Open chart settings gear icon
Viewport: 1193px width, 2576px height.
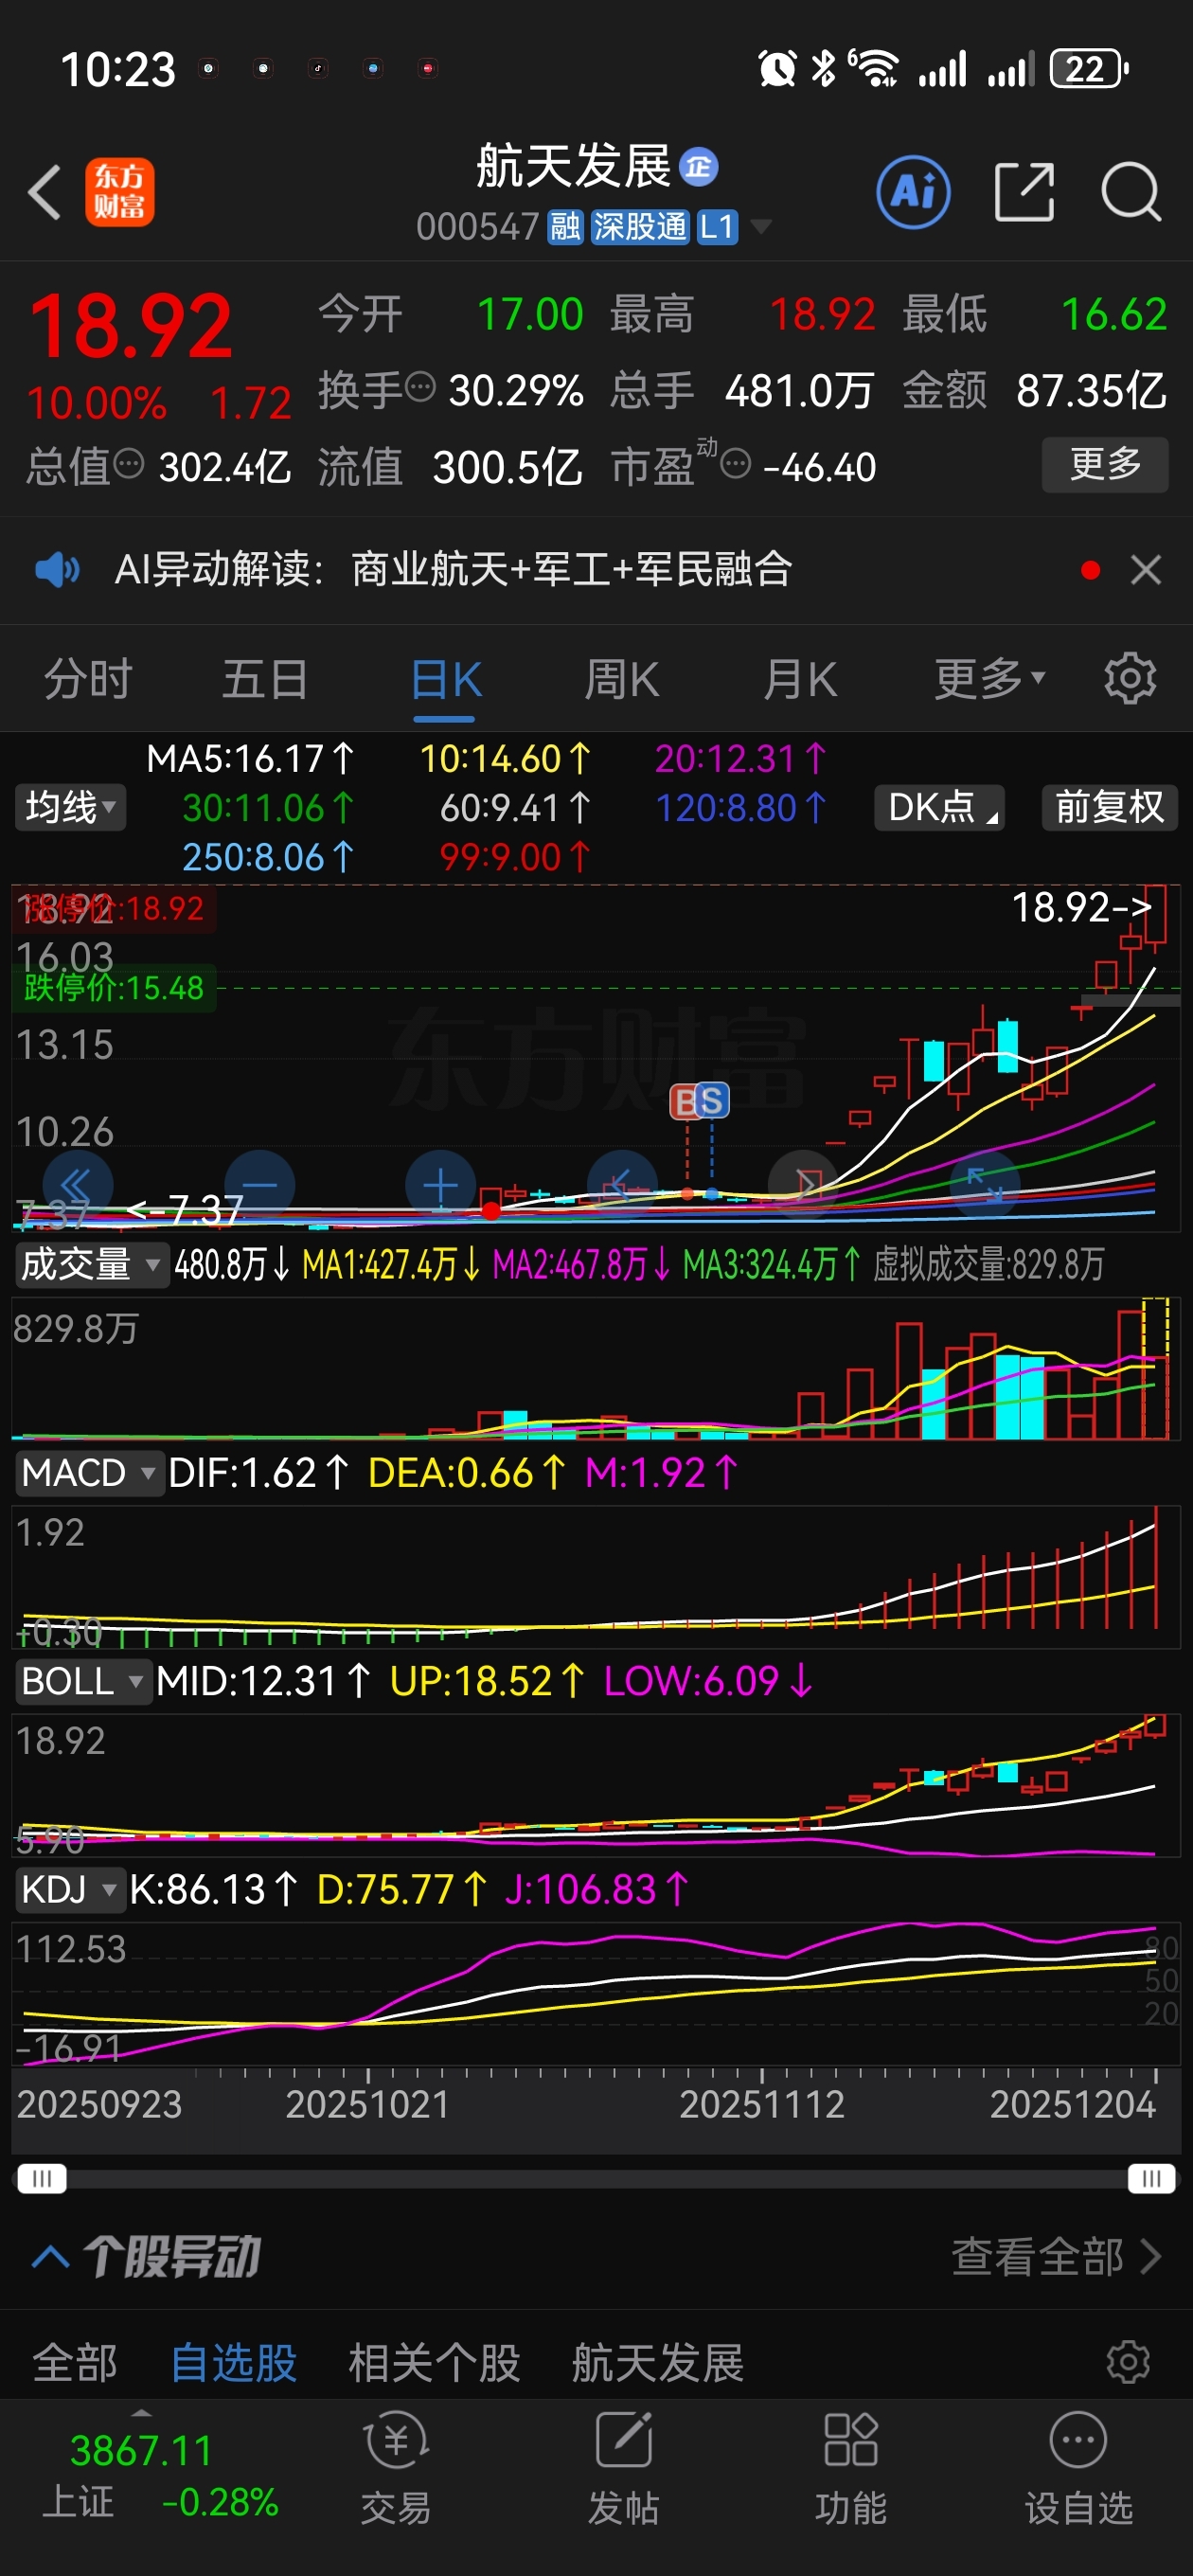(x=1130, y=679)
